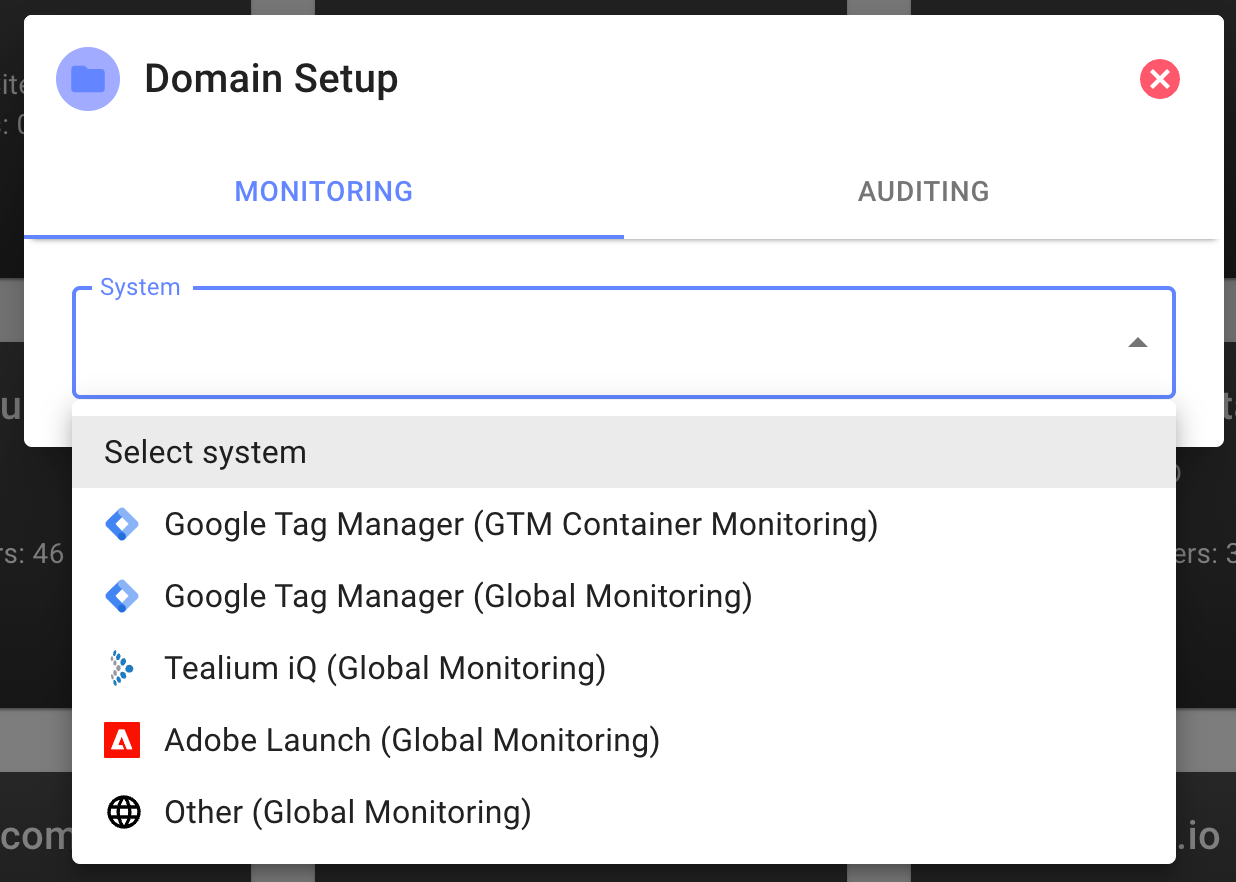The image size is (1236, 882).
Task: Pick Google Tag Manager (Global Monitoring) option
Action: 458,596
